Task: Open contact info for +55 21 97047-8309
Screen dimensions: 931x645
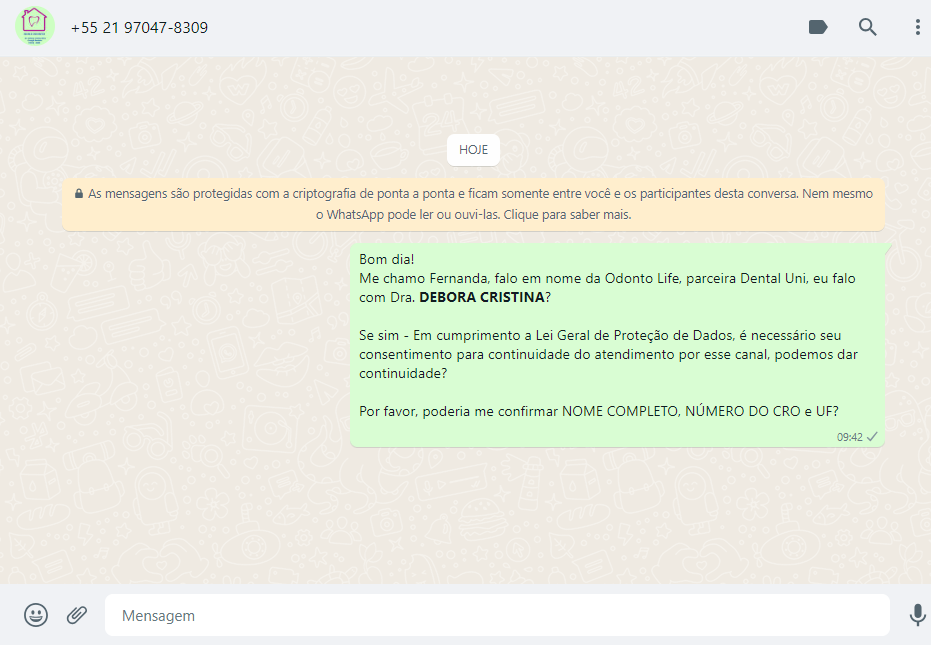Action: [140, 28]
